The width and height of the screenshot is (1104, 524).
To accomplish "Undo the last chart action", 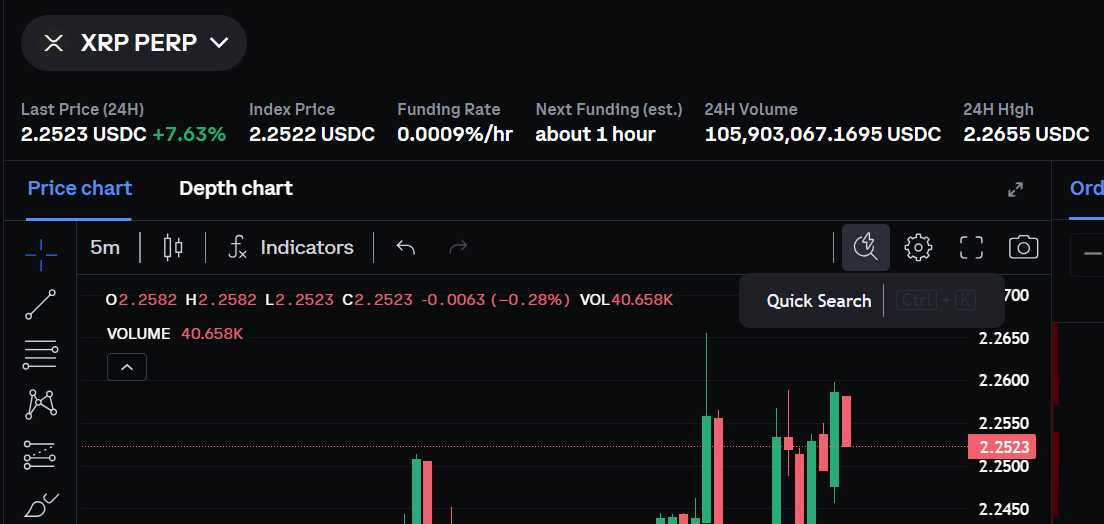I will coord(405,247).
